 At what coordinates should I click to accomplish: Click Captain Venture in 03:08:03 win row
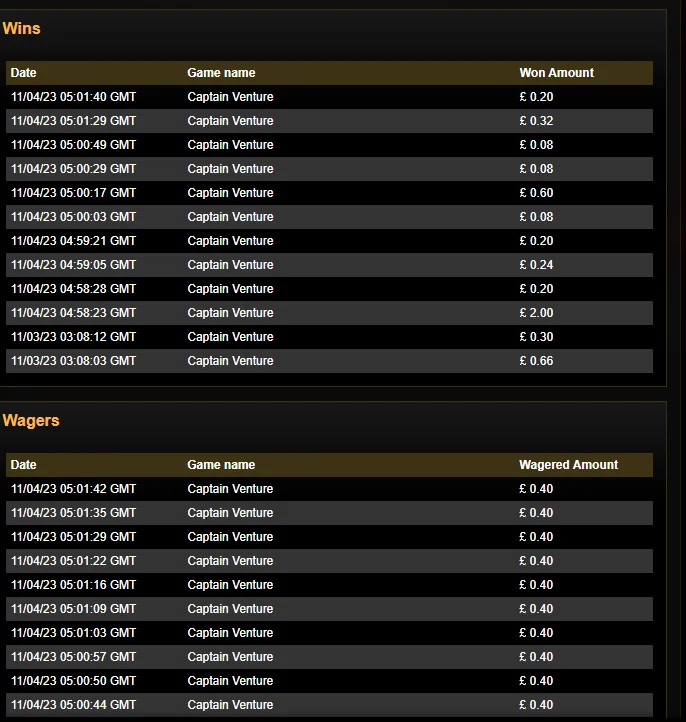click(230, 361)
